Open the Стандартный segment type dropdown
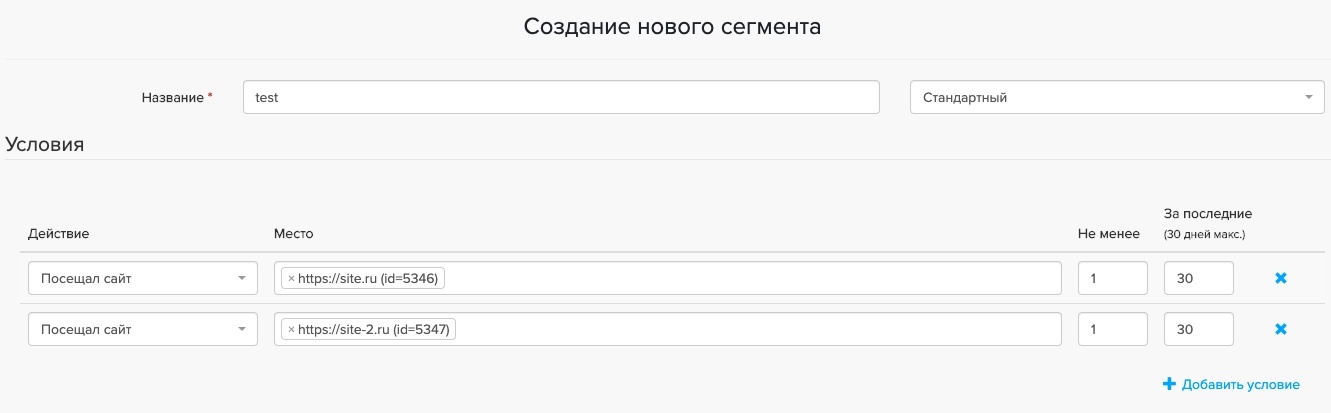This screenshot has height=413, width=1331. click(x=1117, y=97)
